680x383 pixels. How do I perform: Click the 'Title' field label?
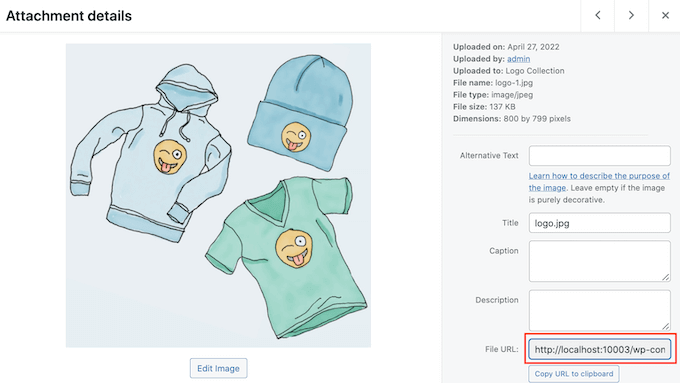510,223
